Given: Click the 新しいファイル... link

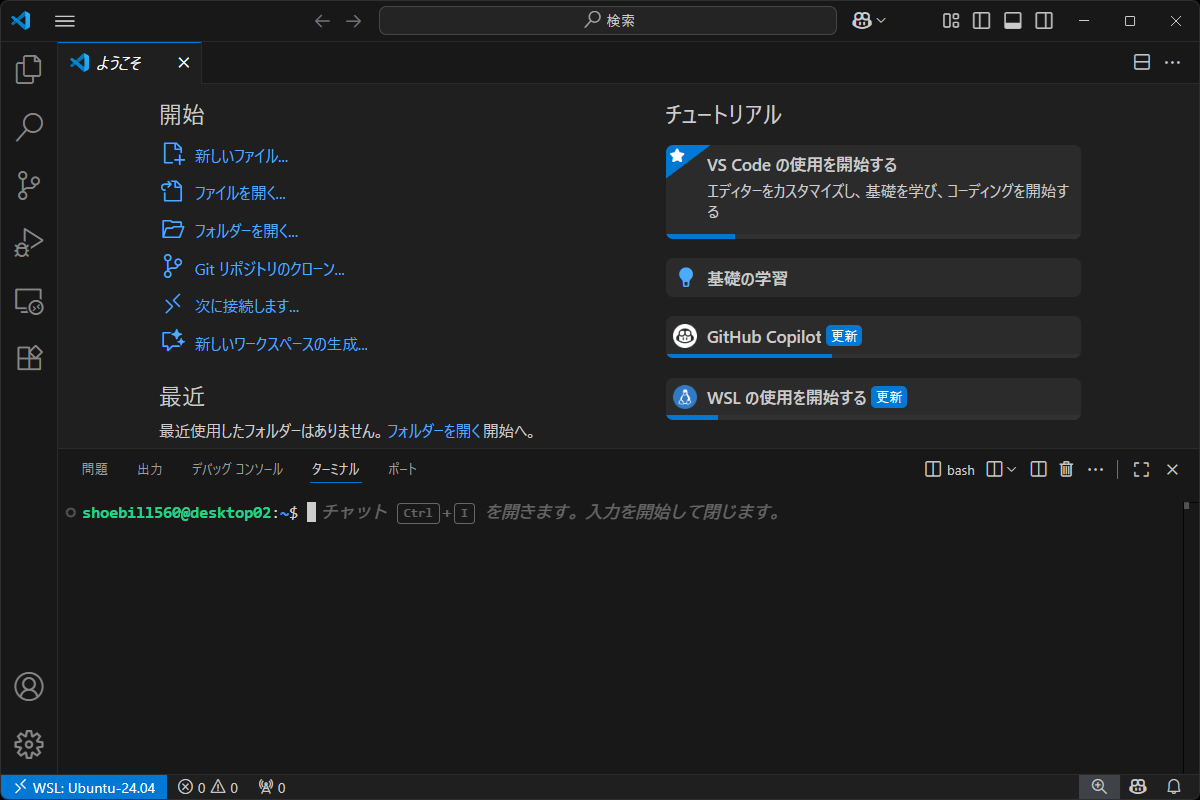Looking at the screenshot, I should point(241,156).
